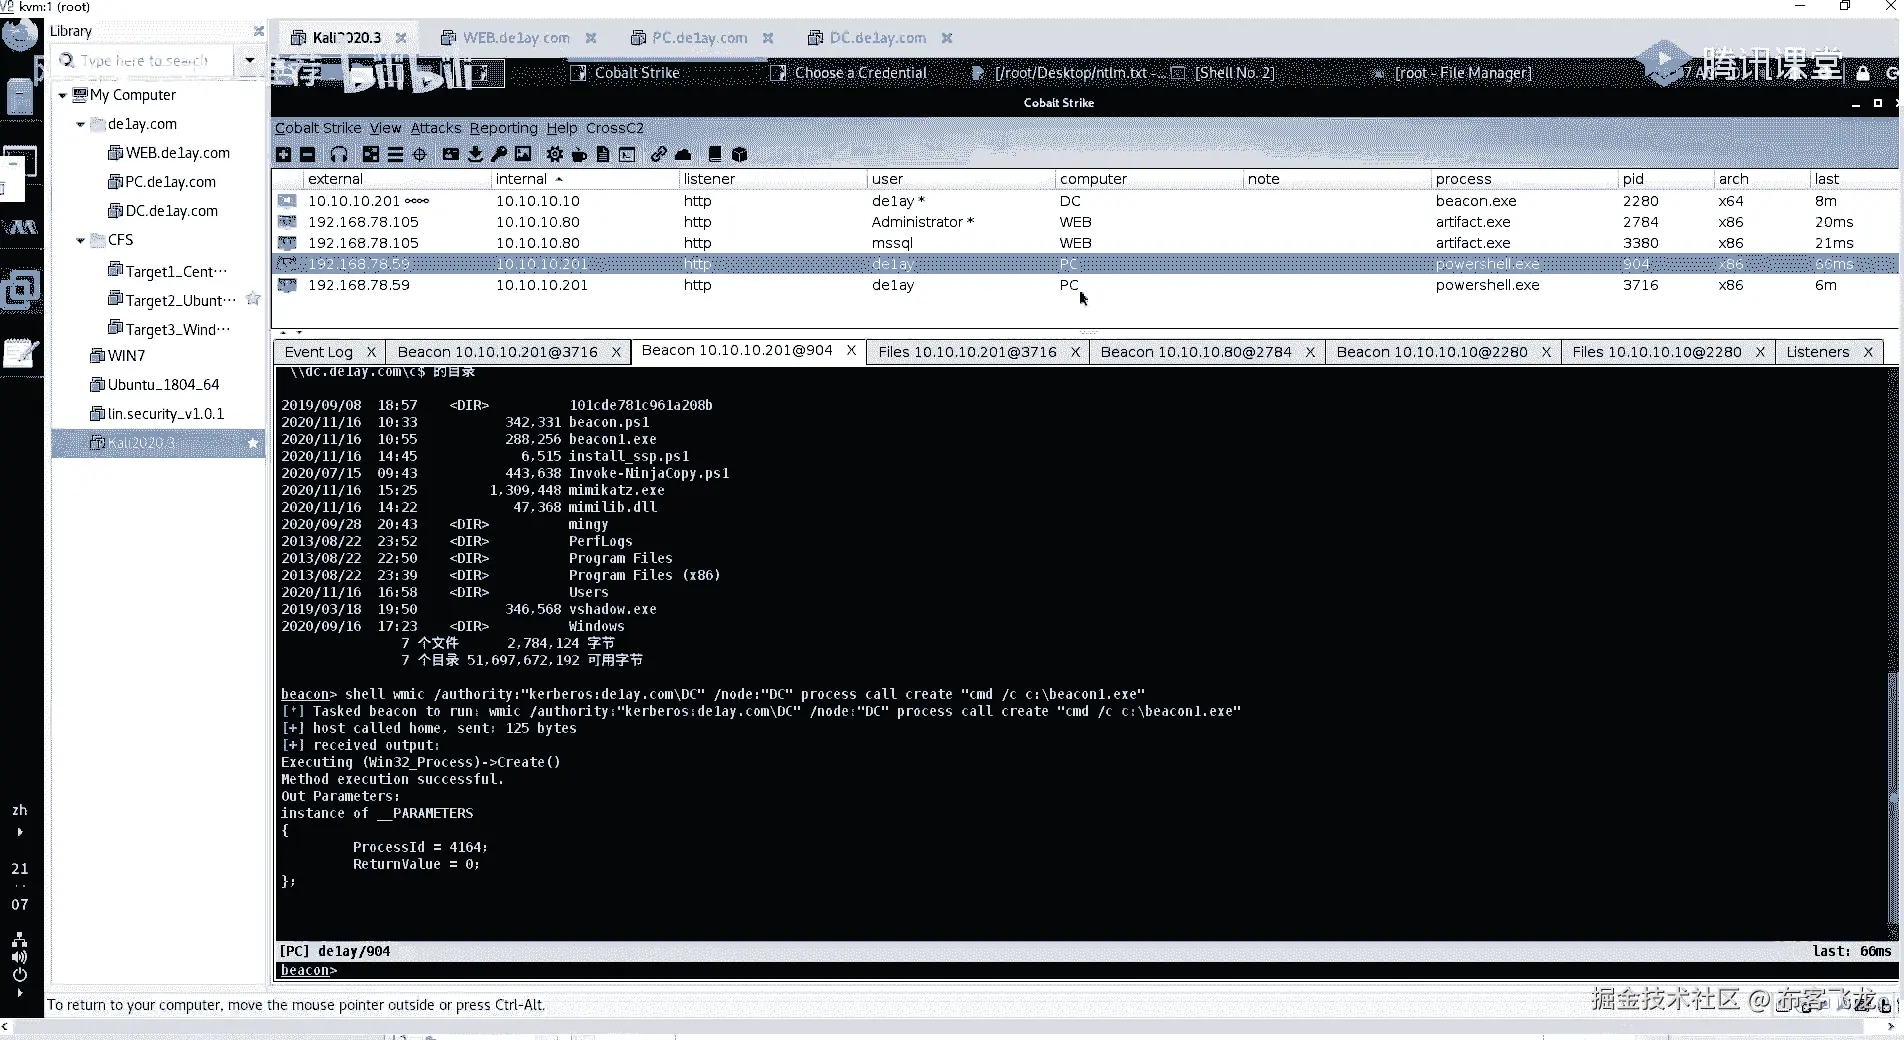Open the Cobalt Strike menu
Image resolution: width=1904 pixels, height=1040 pixels.
(x=318, y=128)
